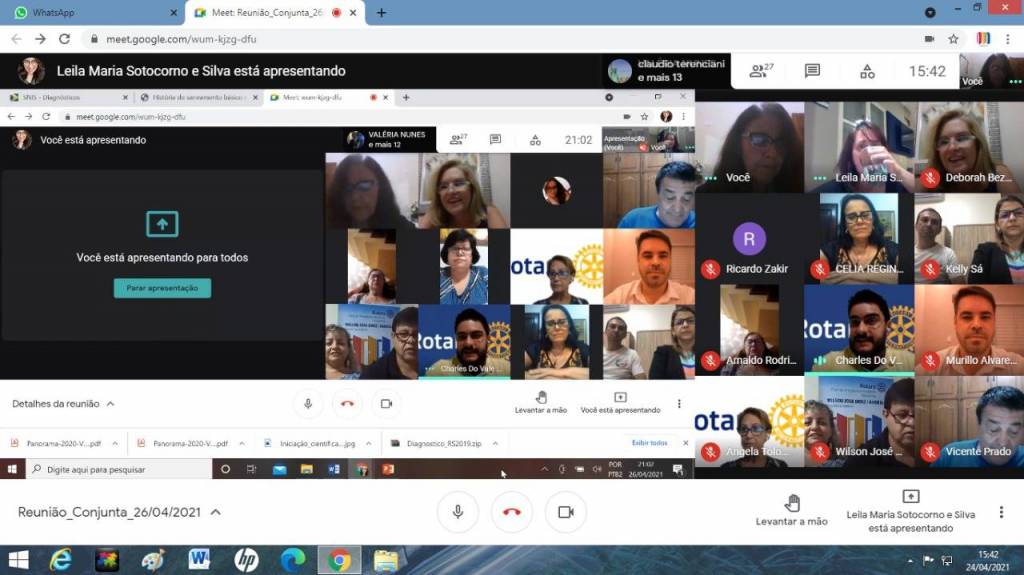
Task: Reload the Meet page
Action: (65, 39)
